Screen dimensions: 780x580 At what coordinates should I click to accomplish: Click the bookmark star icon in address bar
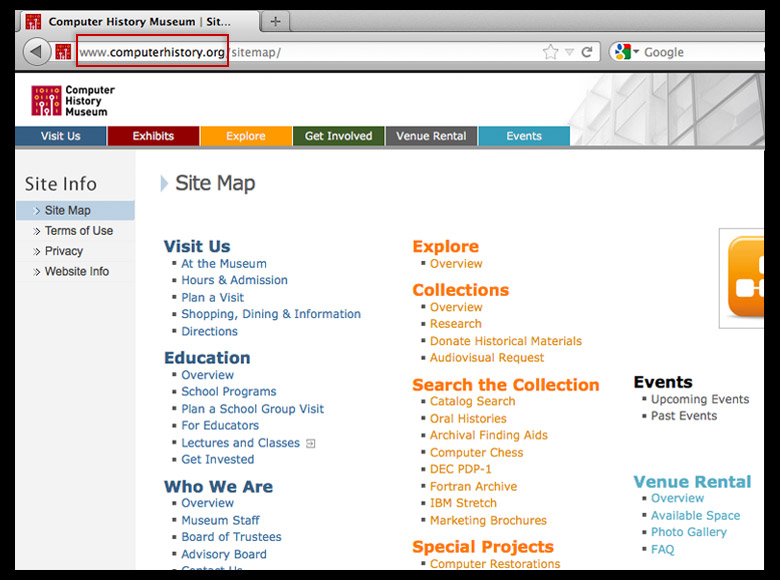[x=550, y=52]
